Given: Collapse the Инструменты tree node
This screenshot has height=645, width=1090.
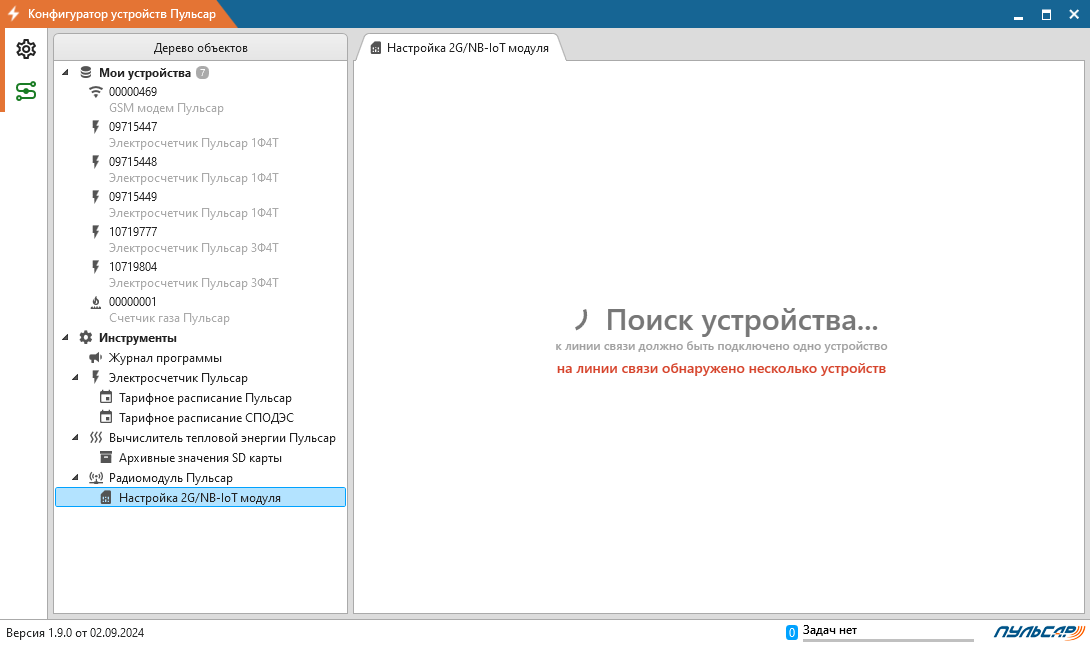Looking at the screenshot, I should (65, 338).
